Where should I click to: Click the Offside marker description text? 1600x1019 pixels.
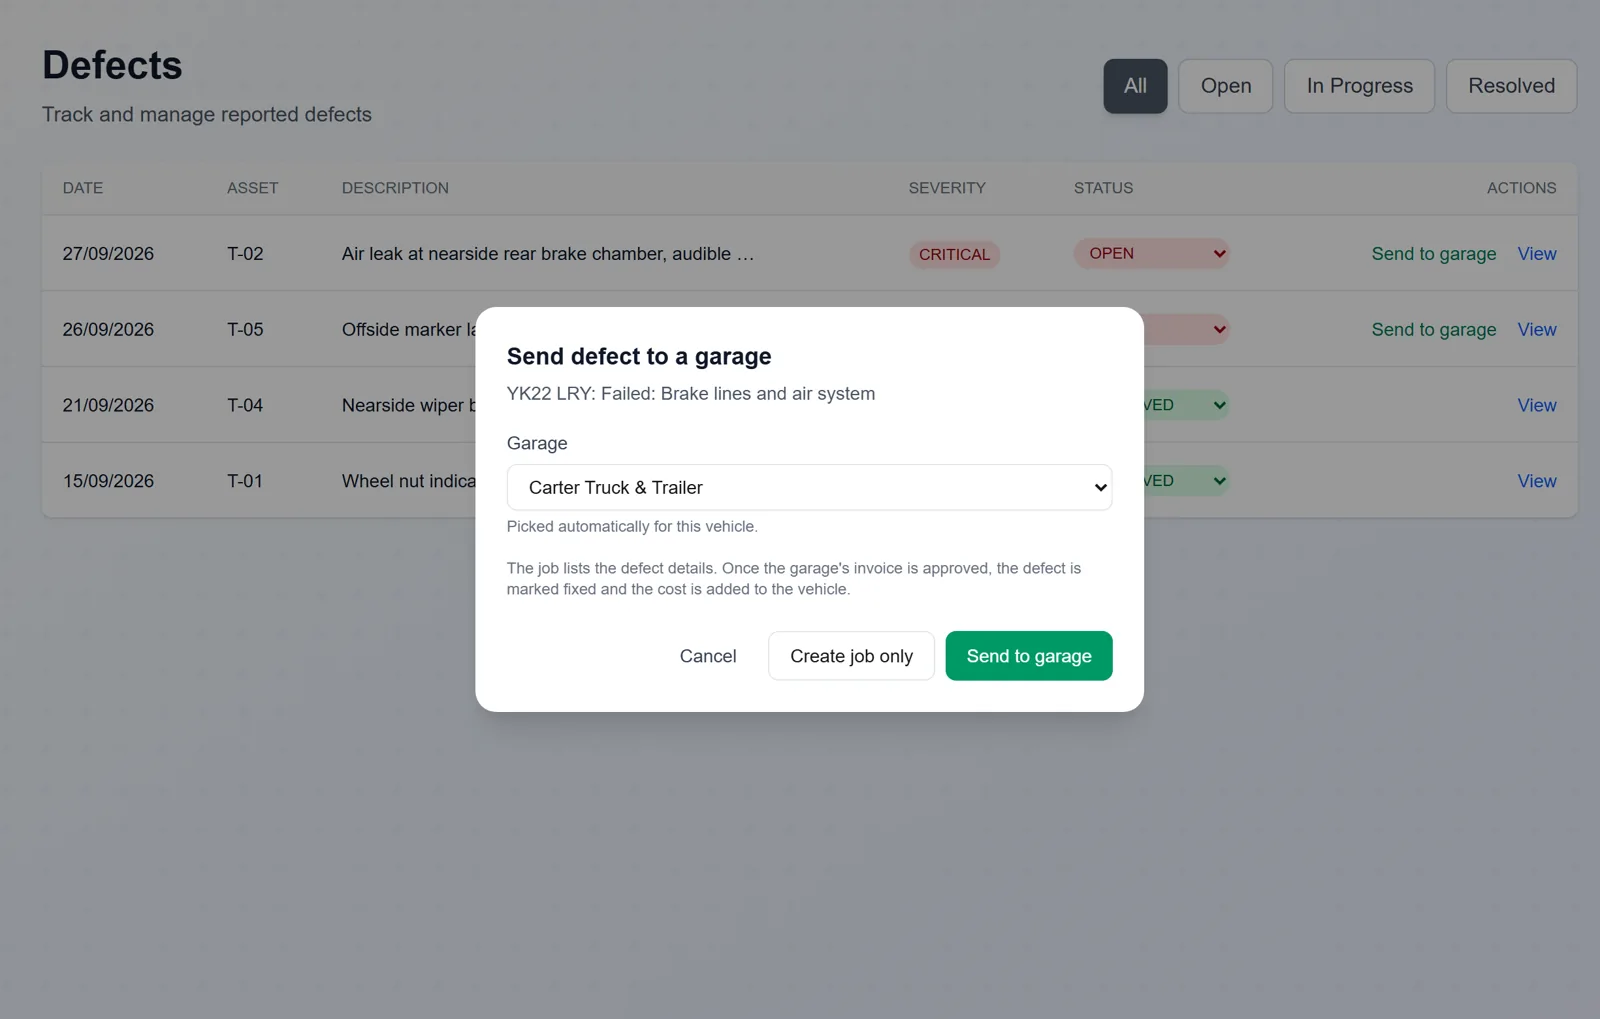coord(408,330)
